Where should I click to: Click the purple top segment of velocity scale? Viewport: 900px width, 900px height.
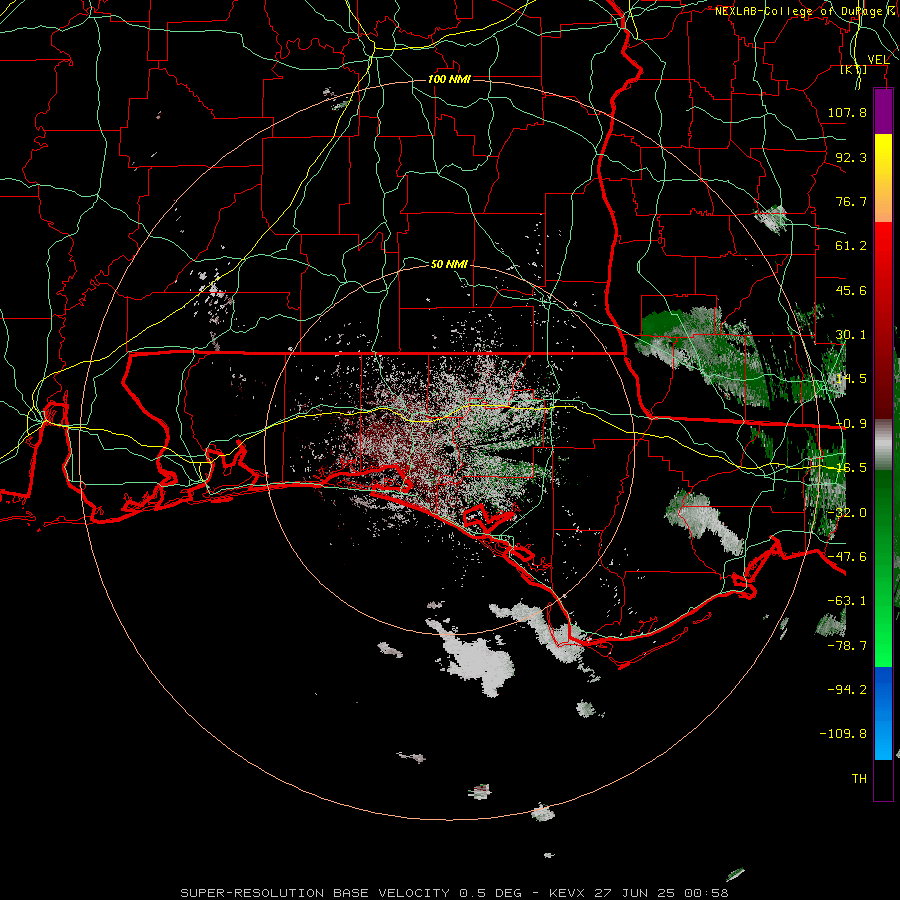pos(883,112)
